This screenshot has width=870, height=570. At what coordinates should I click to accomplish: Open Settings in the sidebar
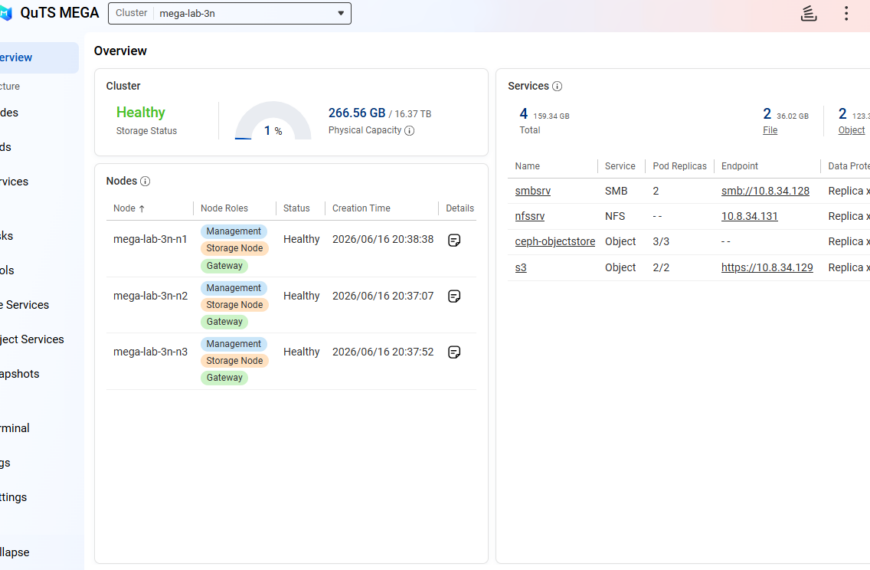13,497
